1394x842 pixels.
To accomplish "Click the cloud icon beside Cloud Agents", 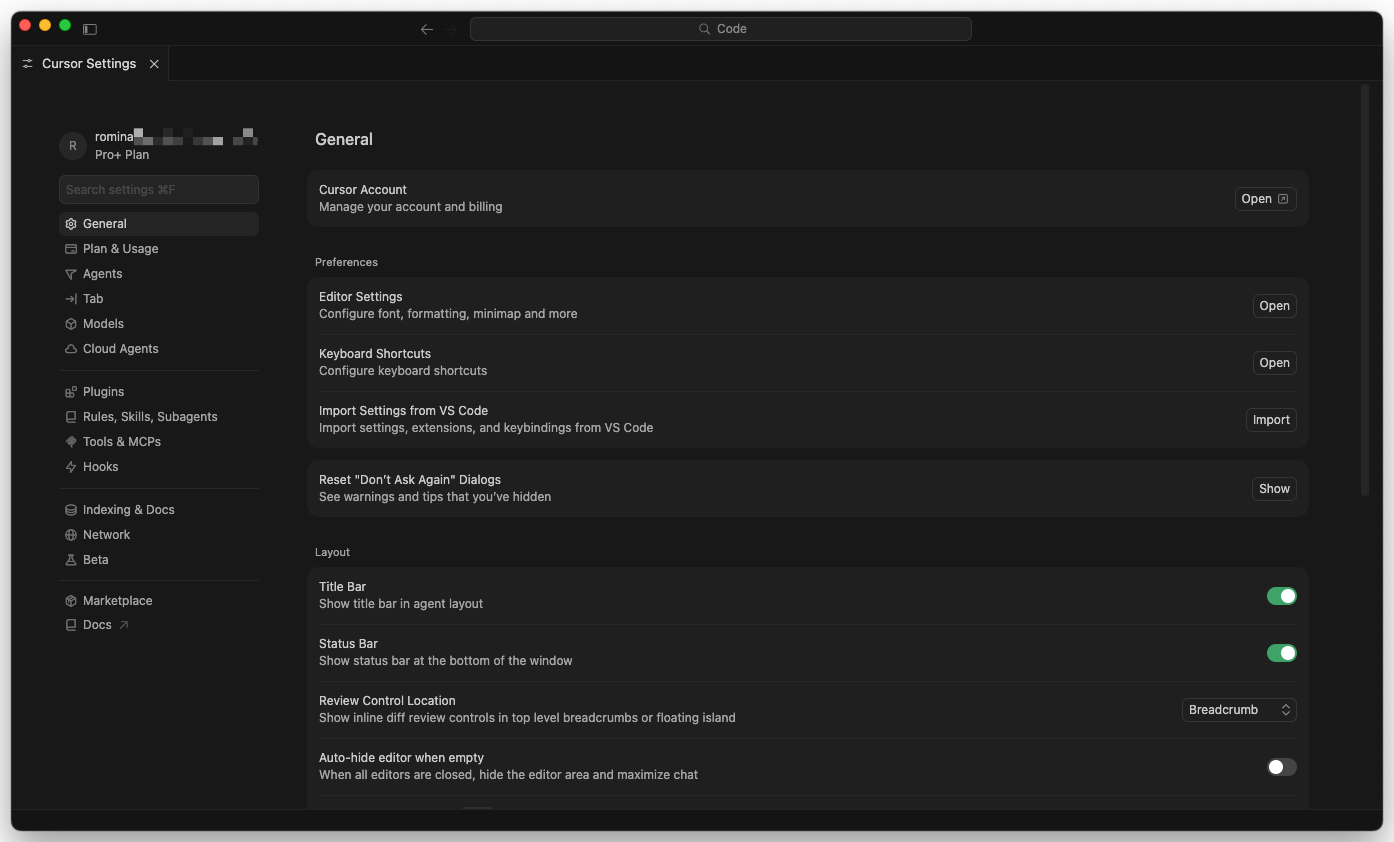I will [x=71, y=349].
